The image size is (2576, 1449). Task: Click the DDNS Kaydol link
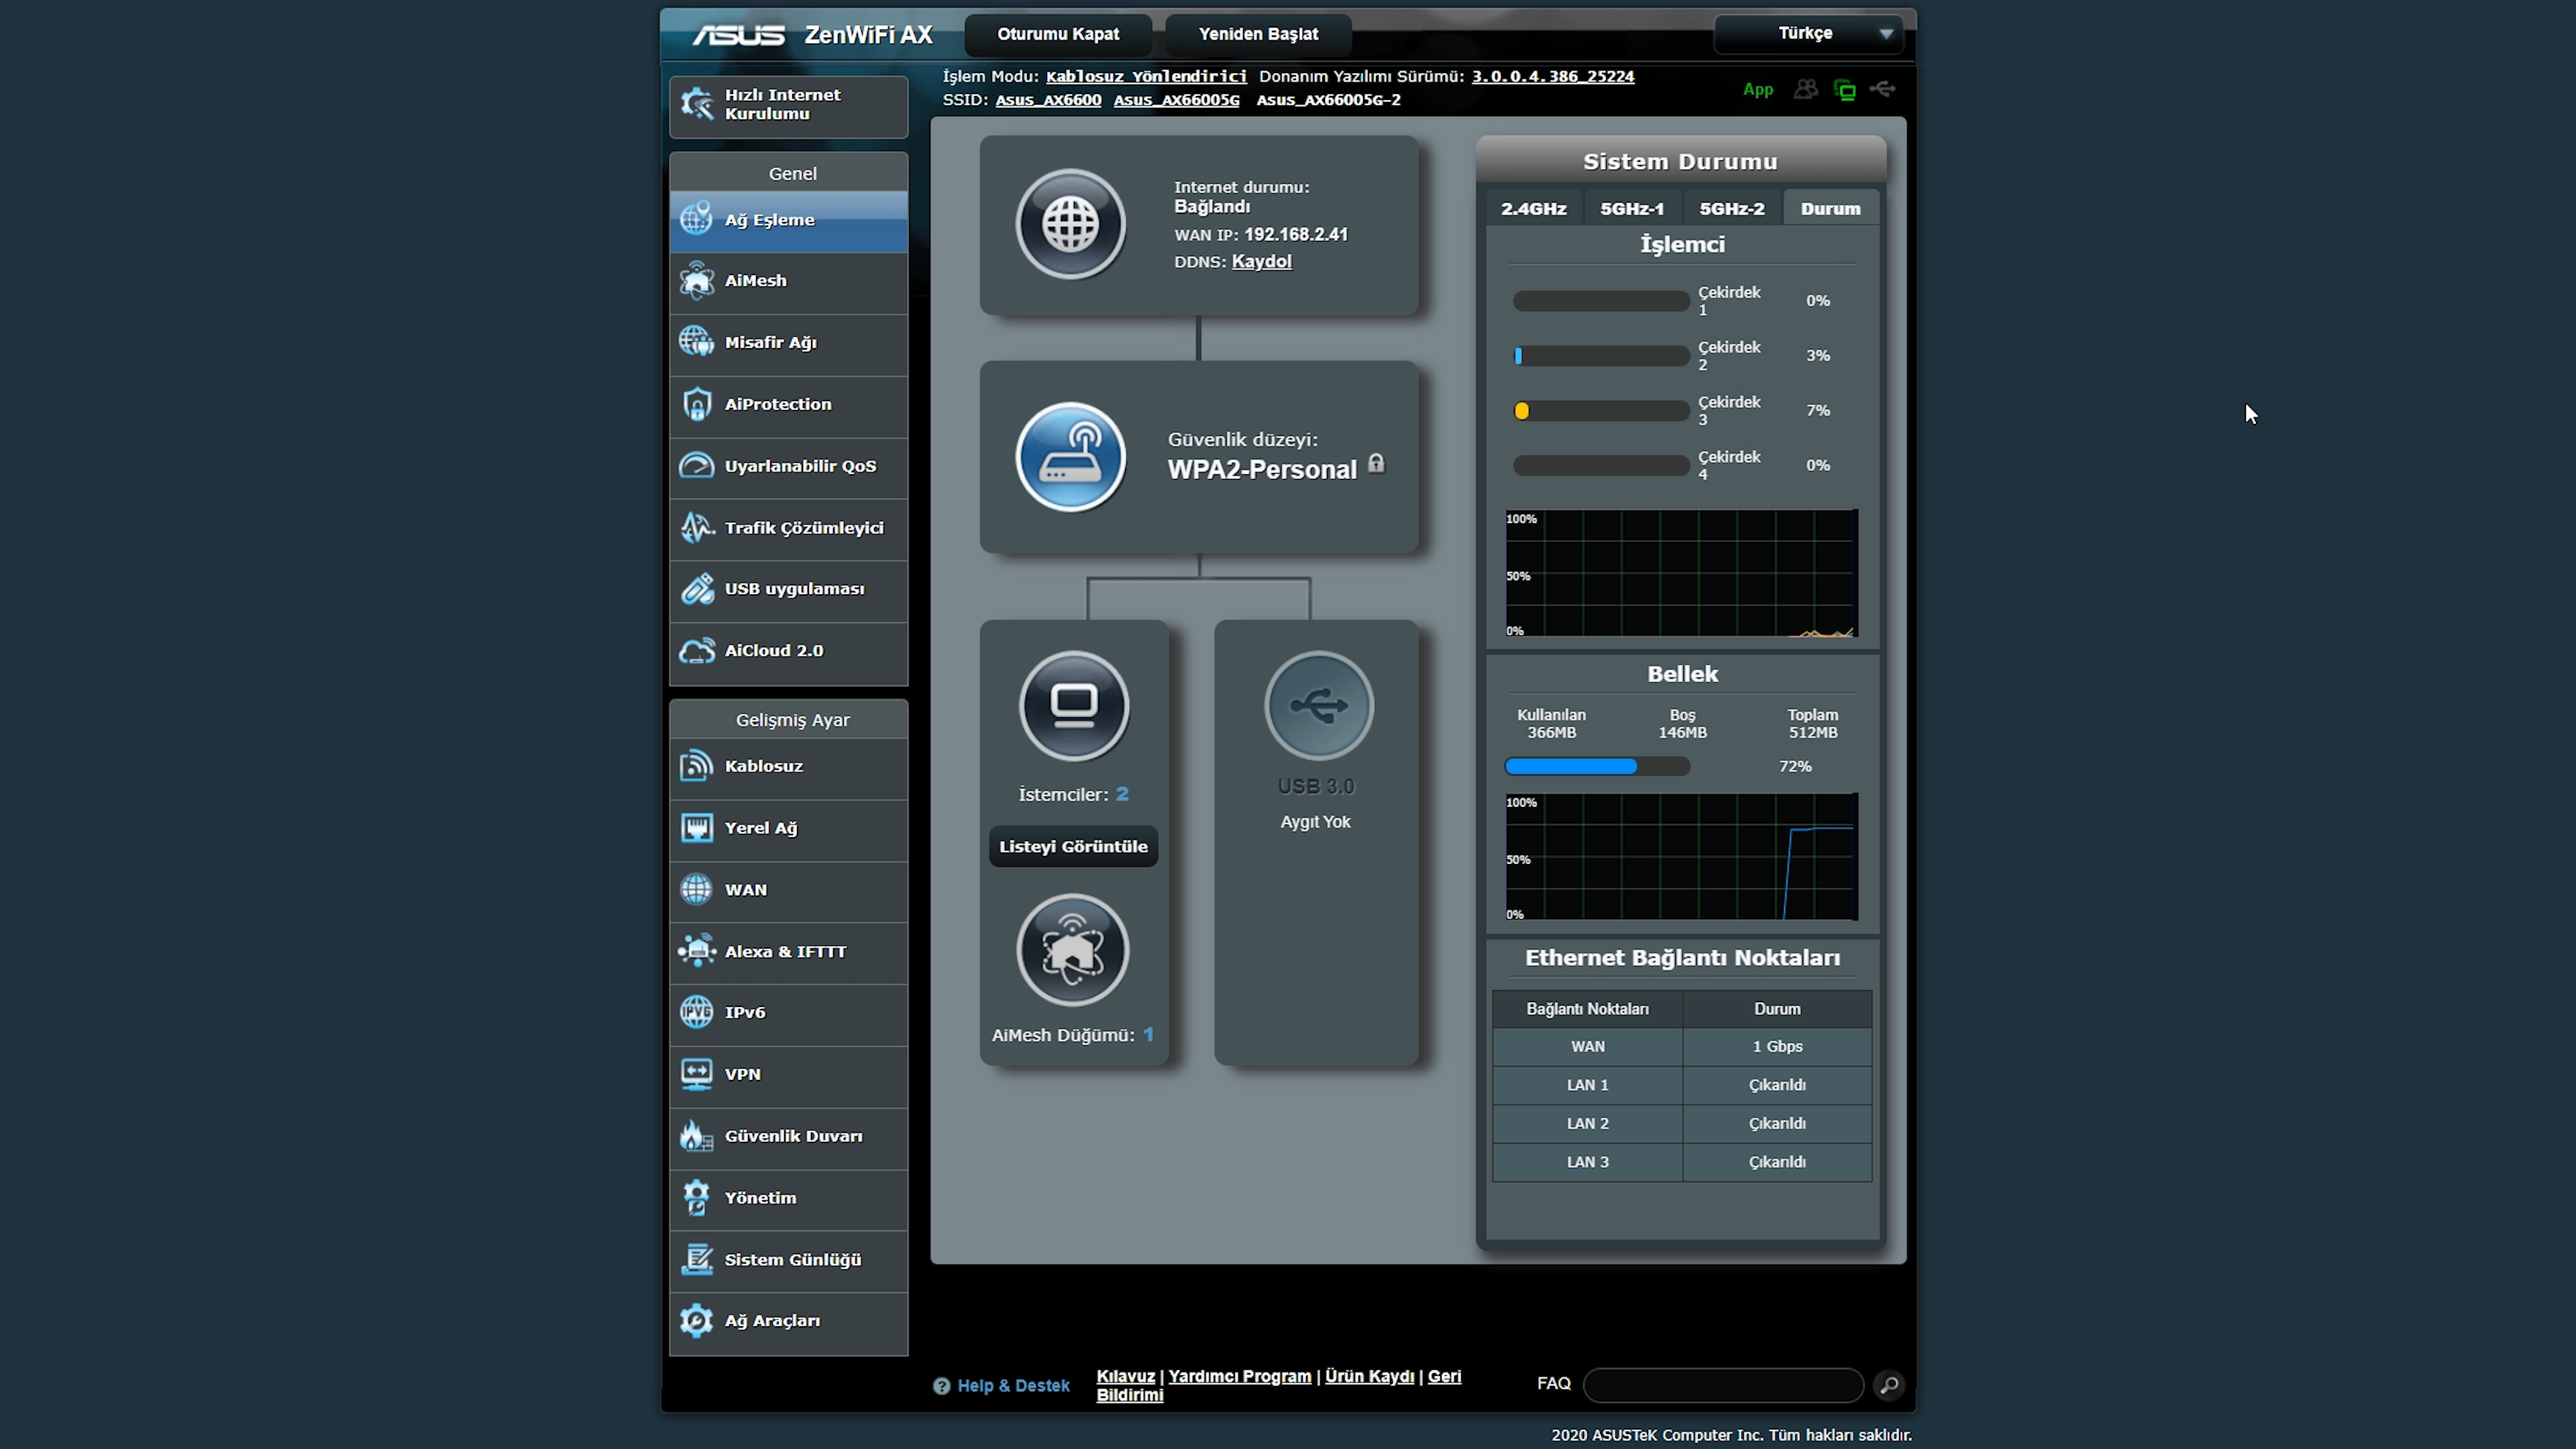tap(1261, 262)
